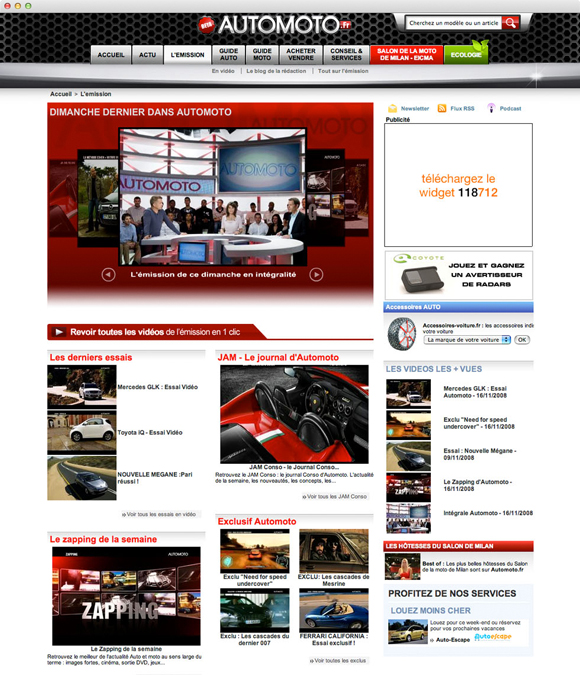Screen dimensions: 580x675
Task: Open the Conseil & Services tab
Action: click(346, 54)
